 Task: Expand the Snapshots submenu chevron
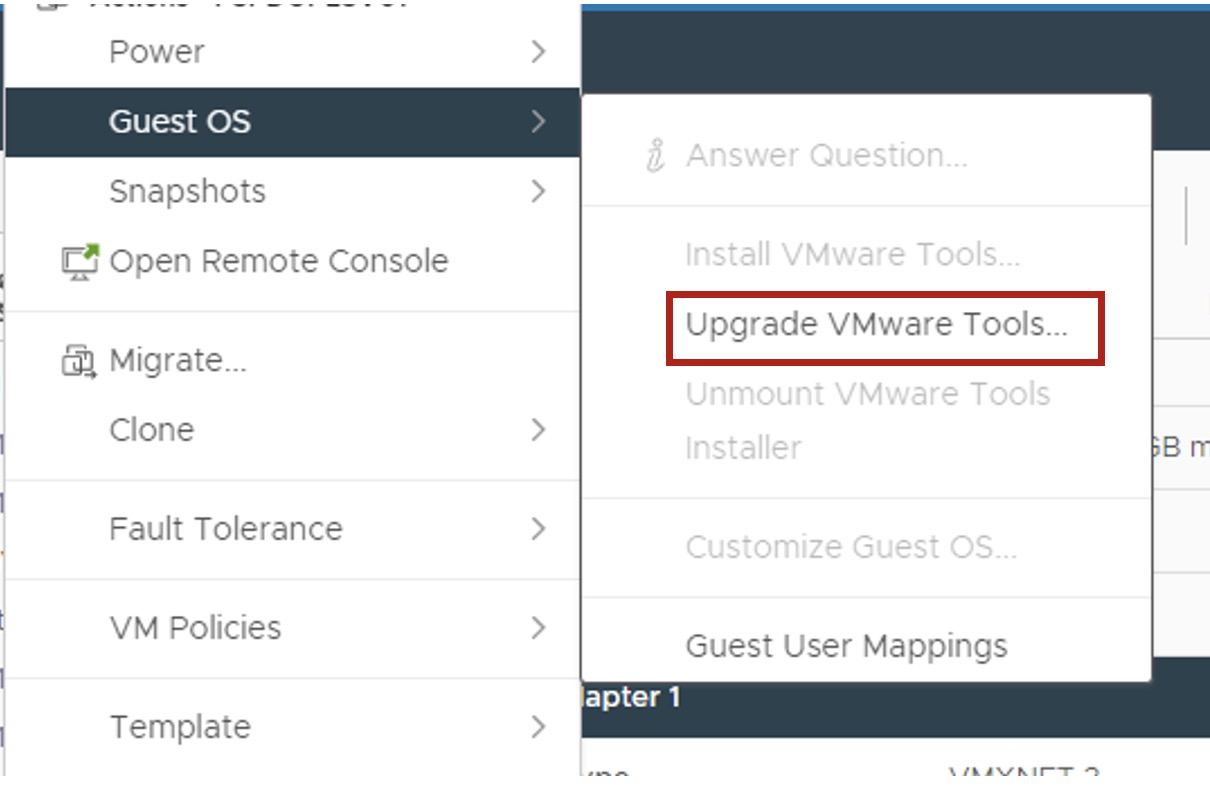(x=539, y=191)
